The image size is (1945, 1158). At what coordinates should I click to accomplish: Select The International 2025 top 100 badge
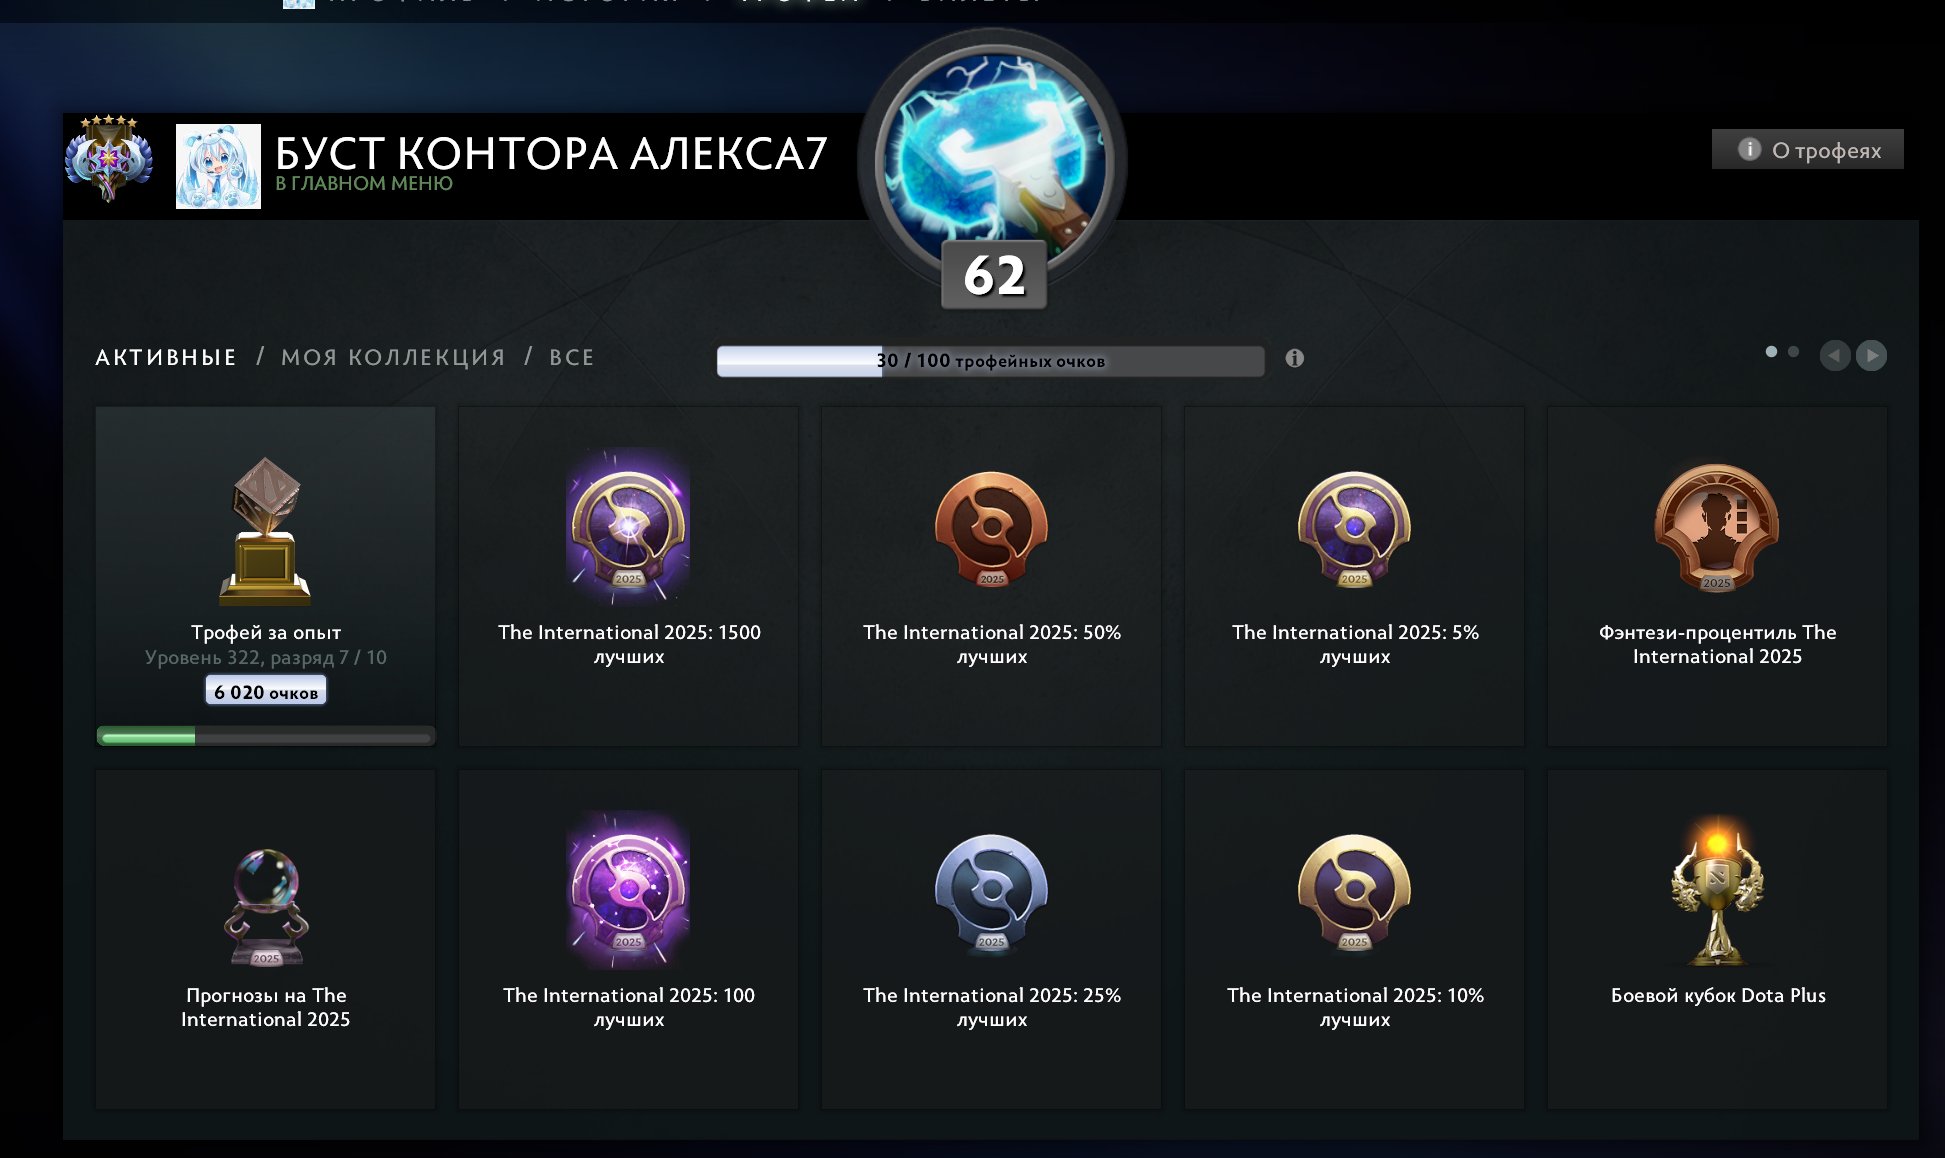(628, 889)
